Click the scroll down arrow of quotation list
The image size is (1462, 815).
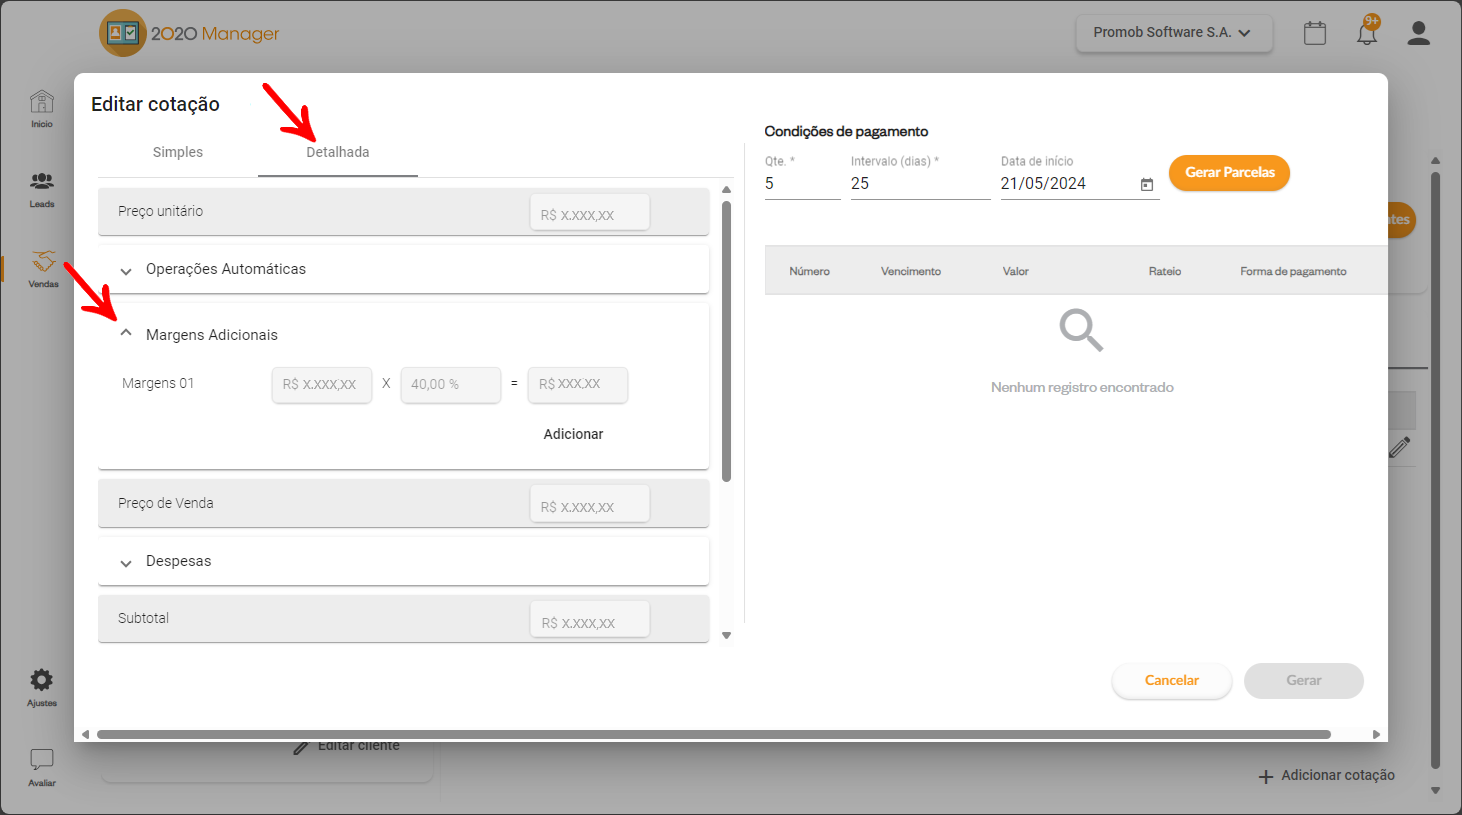[x=727, y=636]
